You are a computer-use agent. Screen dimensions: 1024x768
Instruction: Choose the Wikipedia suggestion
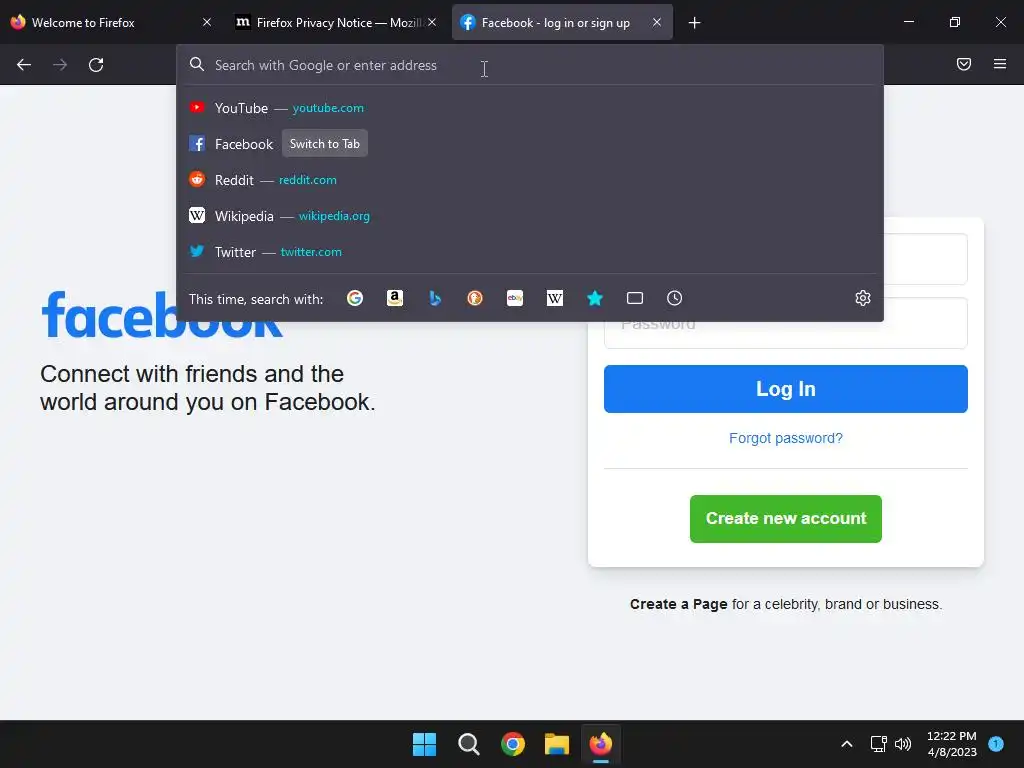(x=530, y=216)
